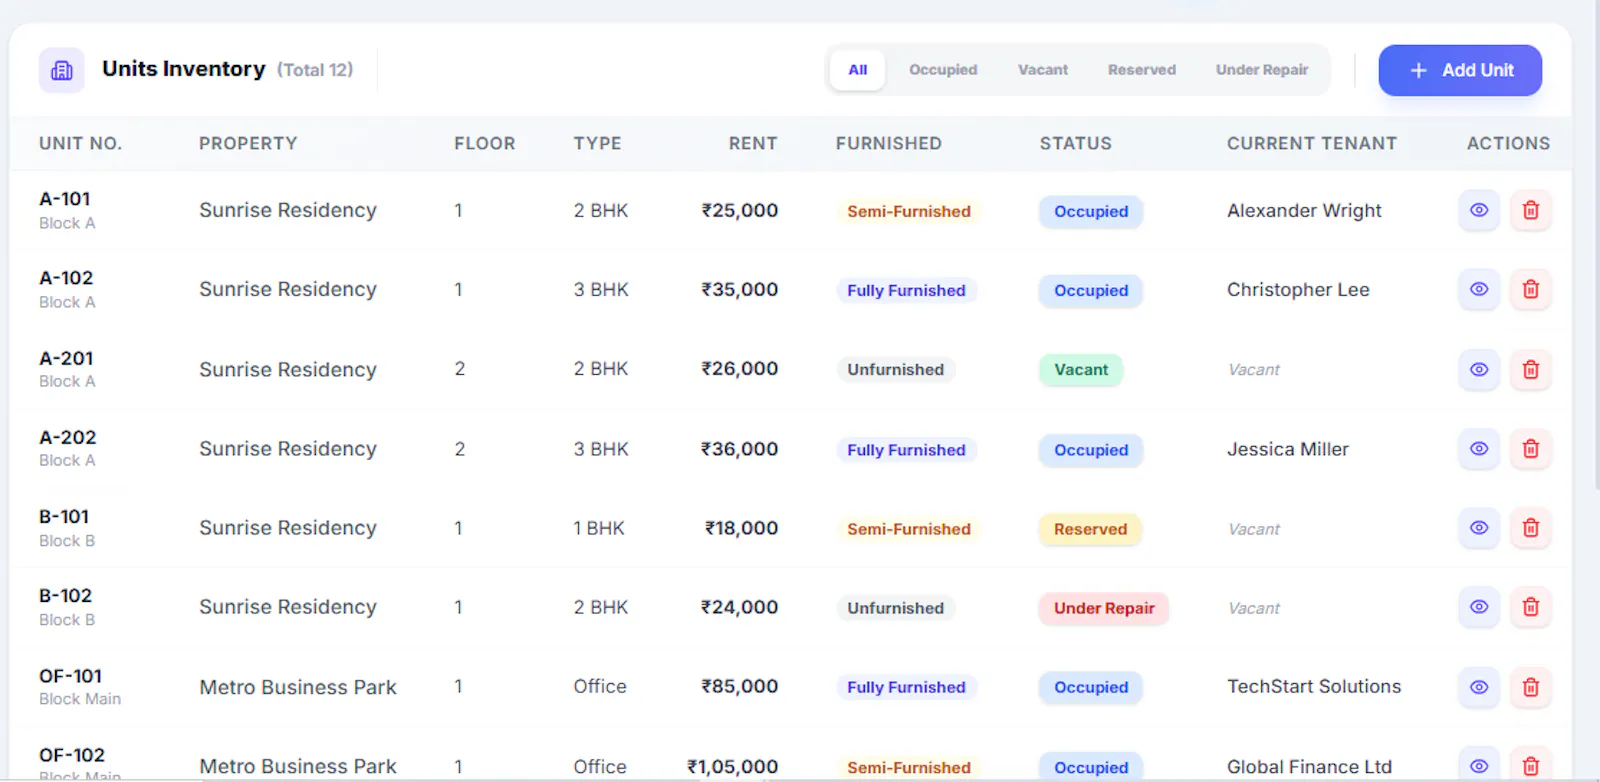Select the All filter tab
Screen dimensions: 1600x782
[858, 70]
